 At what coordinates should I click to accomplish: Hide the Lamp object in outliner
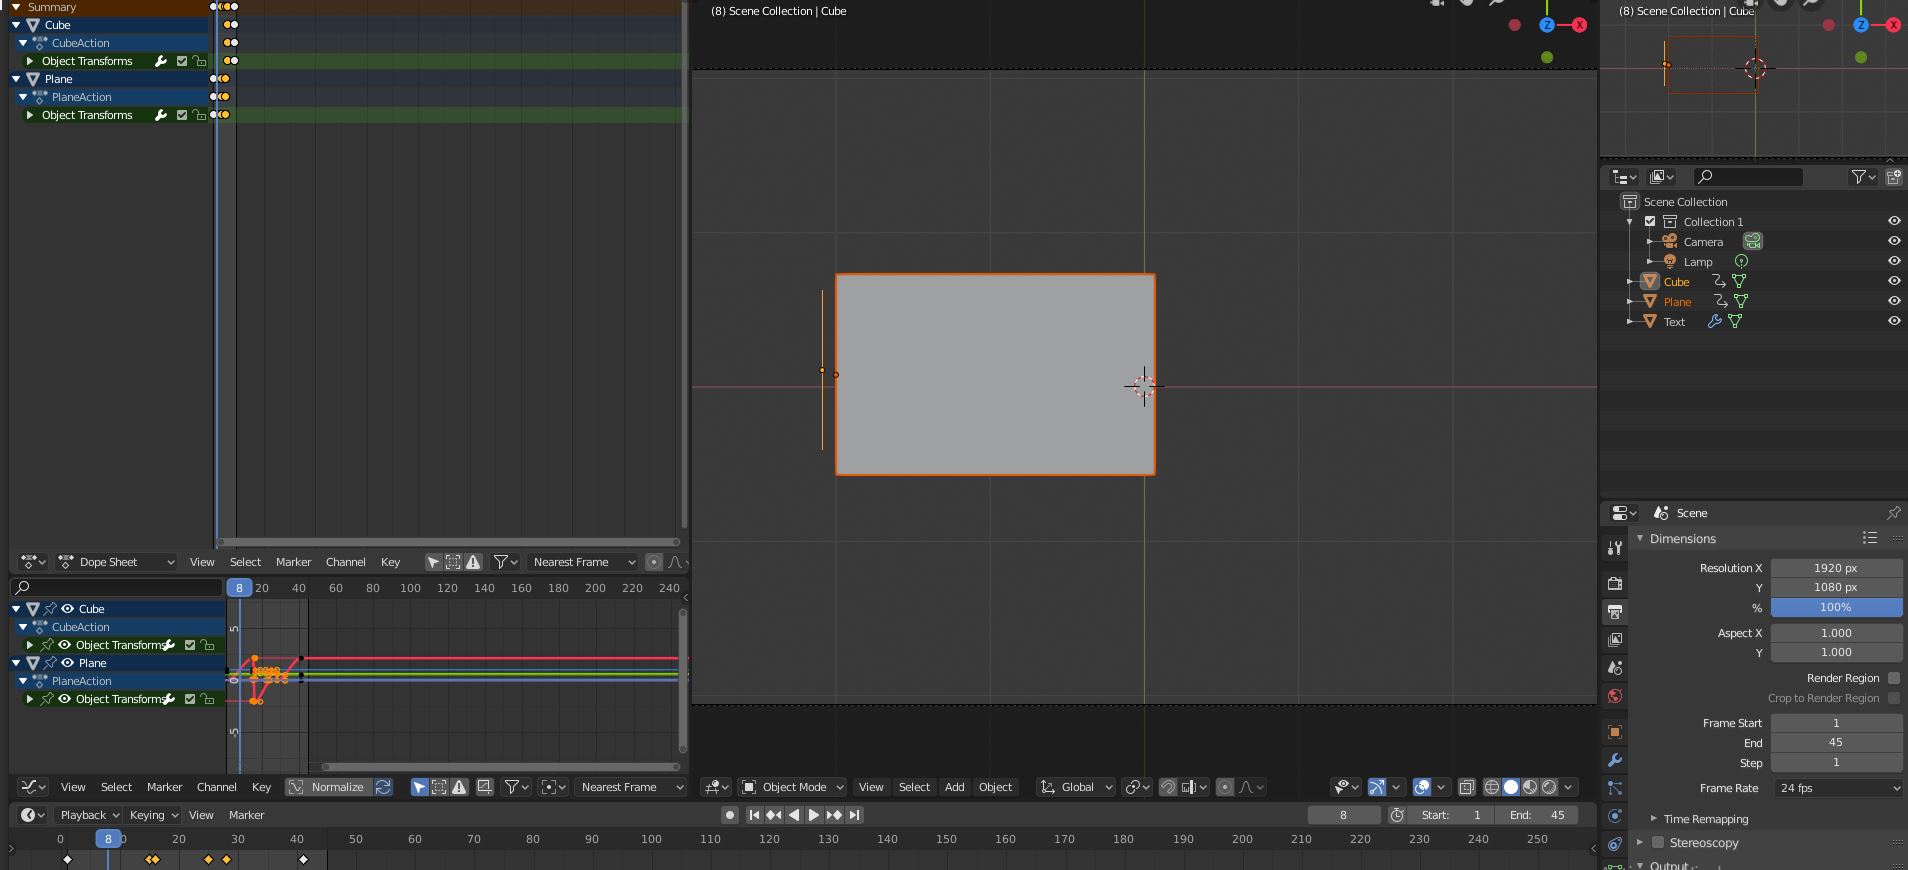pyautogui.click(x=1893, y=261)
